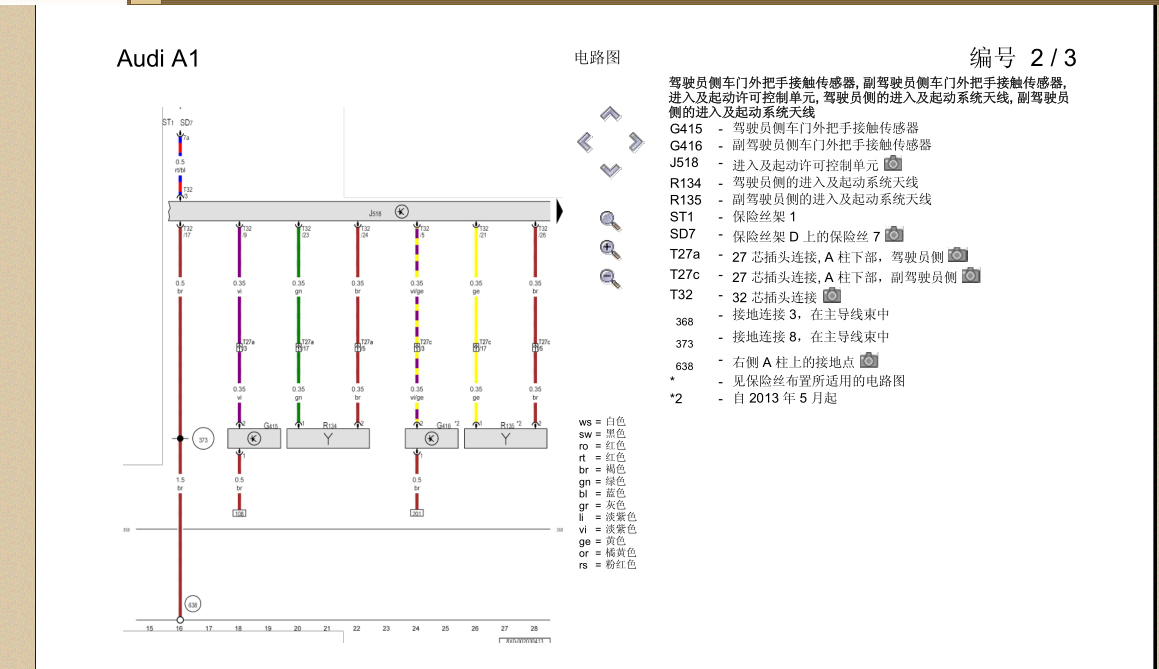Open the T32 connector camera icon
This screenshot has height=669, width=1159.
832,295
